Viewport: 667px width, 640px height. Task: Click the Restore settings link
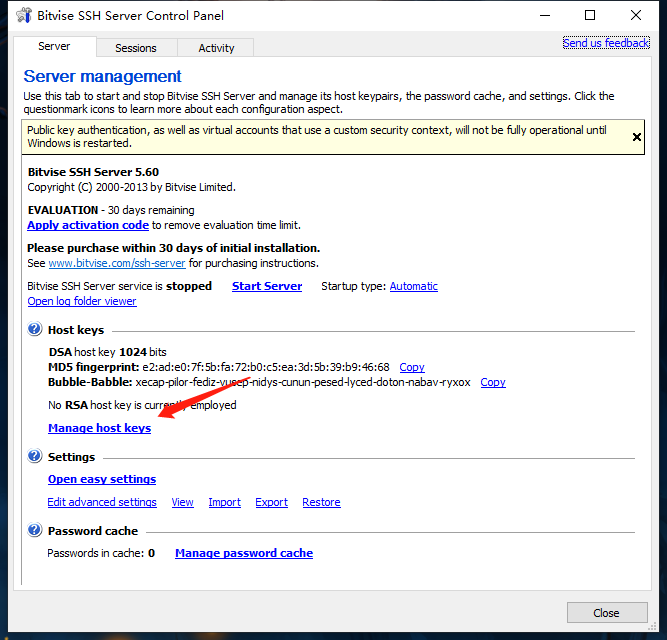(321, 502)
